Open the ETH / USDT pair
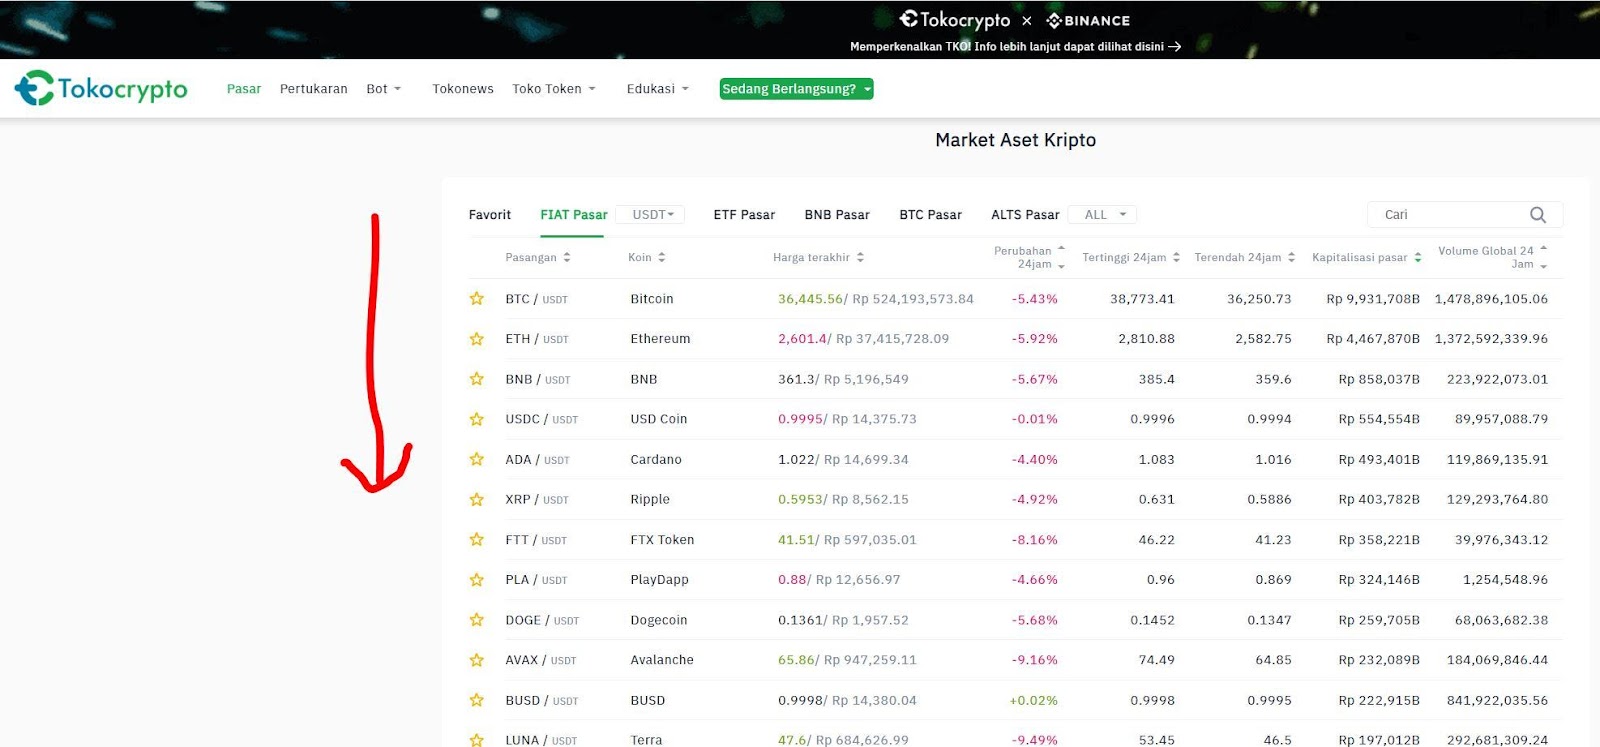The height and width of the screenshot is (747, 1600). pos(537,339)
